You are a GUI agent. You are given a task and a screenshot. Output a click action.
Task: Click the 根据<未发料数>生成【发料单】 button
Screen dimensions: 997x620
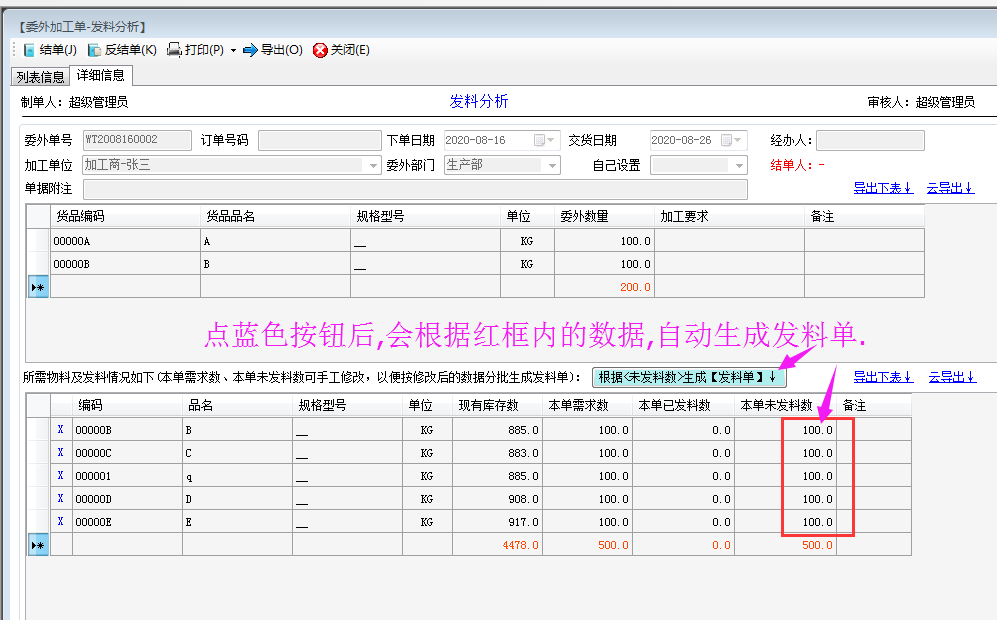[689, 377]
